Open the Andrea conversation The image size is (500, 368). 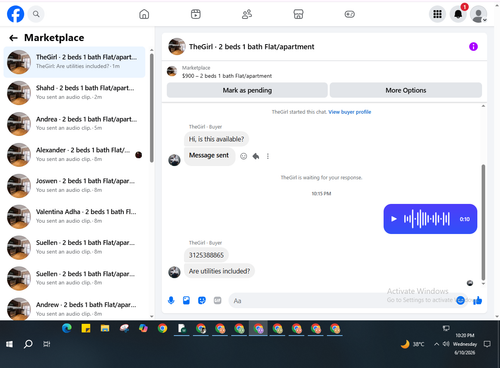(x=74, y=124)
